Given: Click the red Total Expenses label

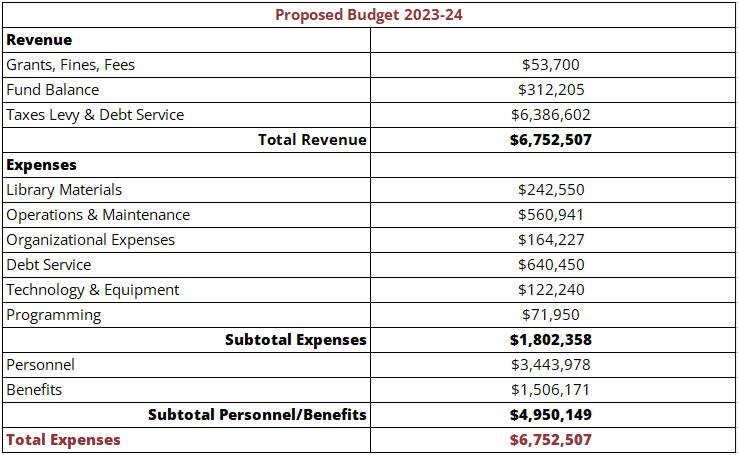Looking at the screenshot, I should (x=64, y=440).
